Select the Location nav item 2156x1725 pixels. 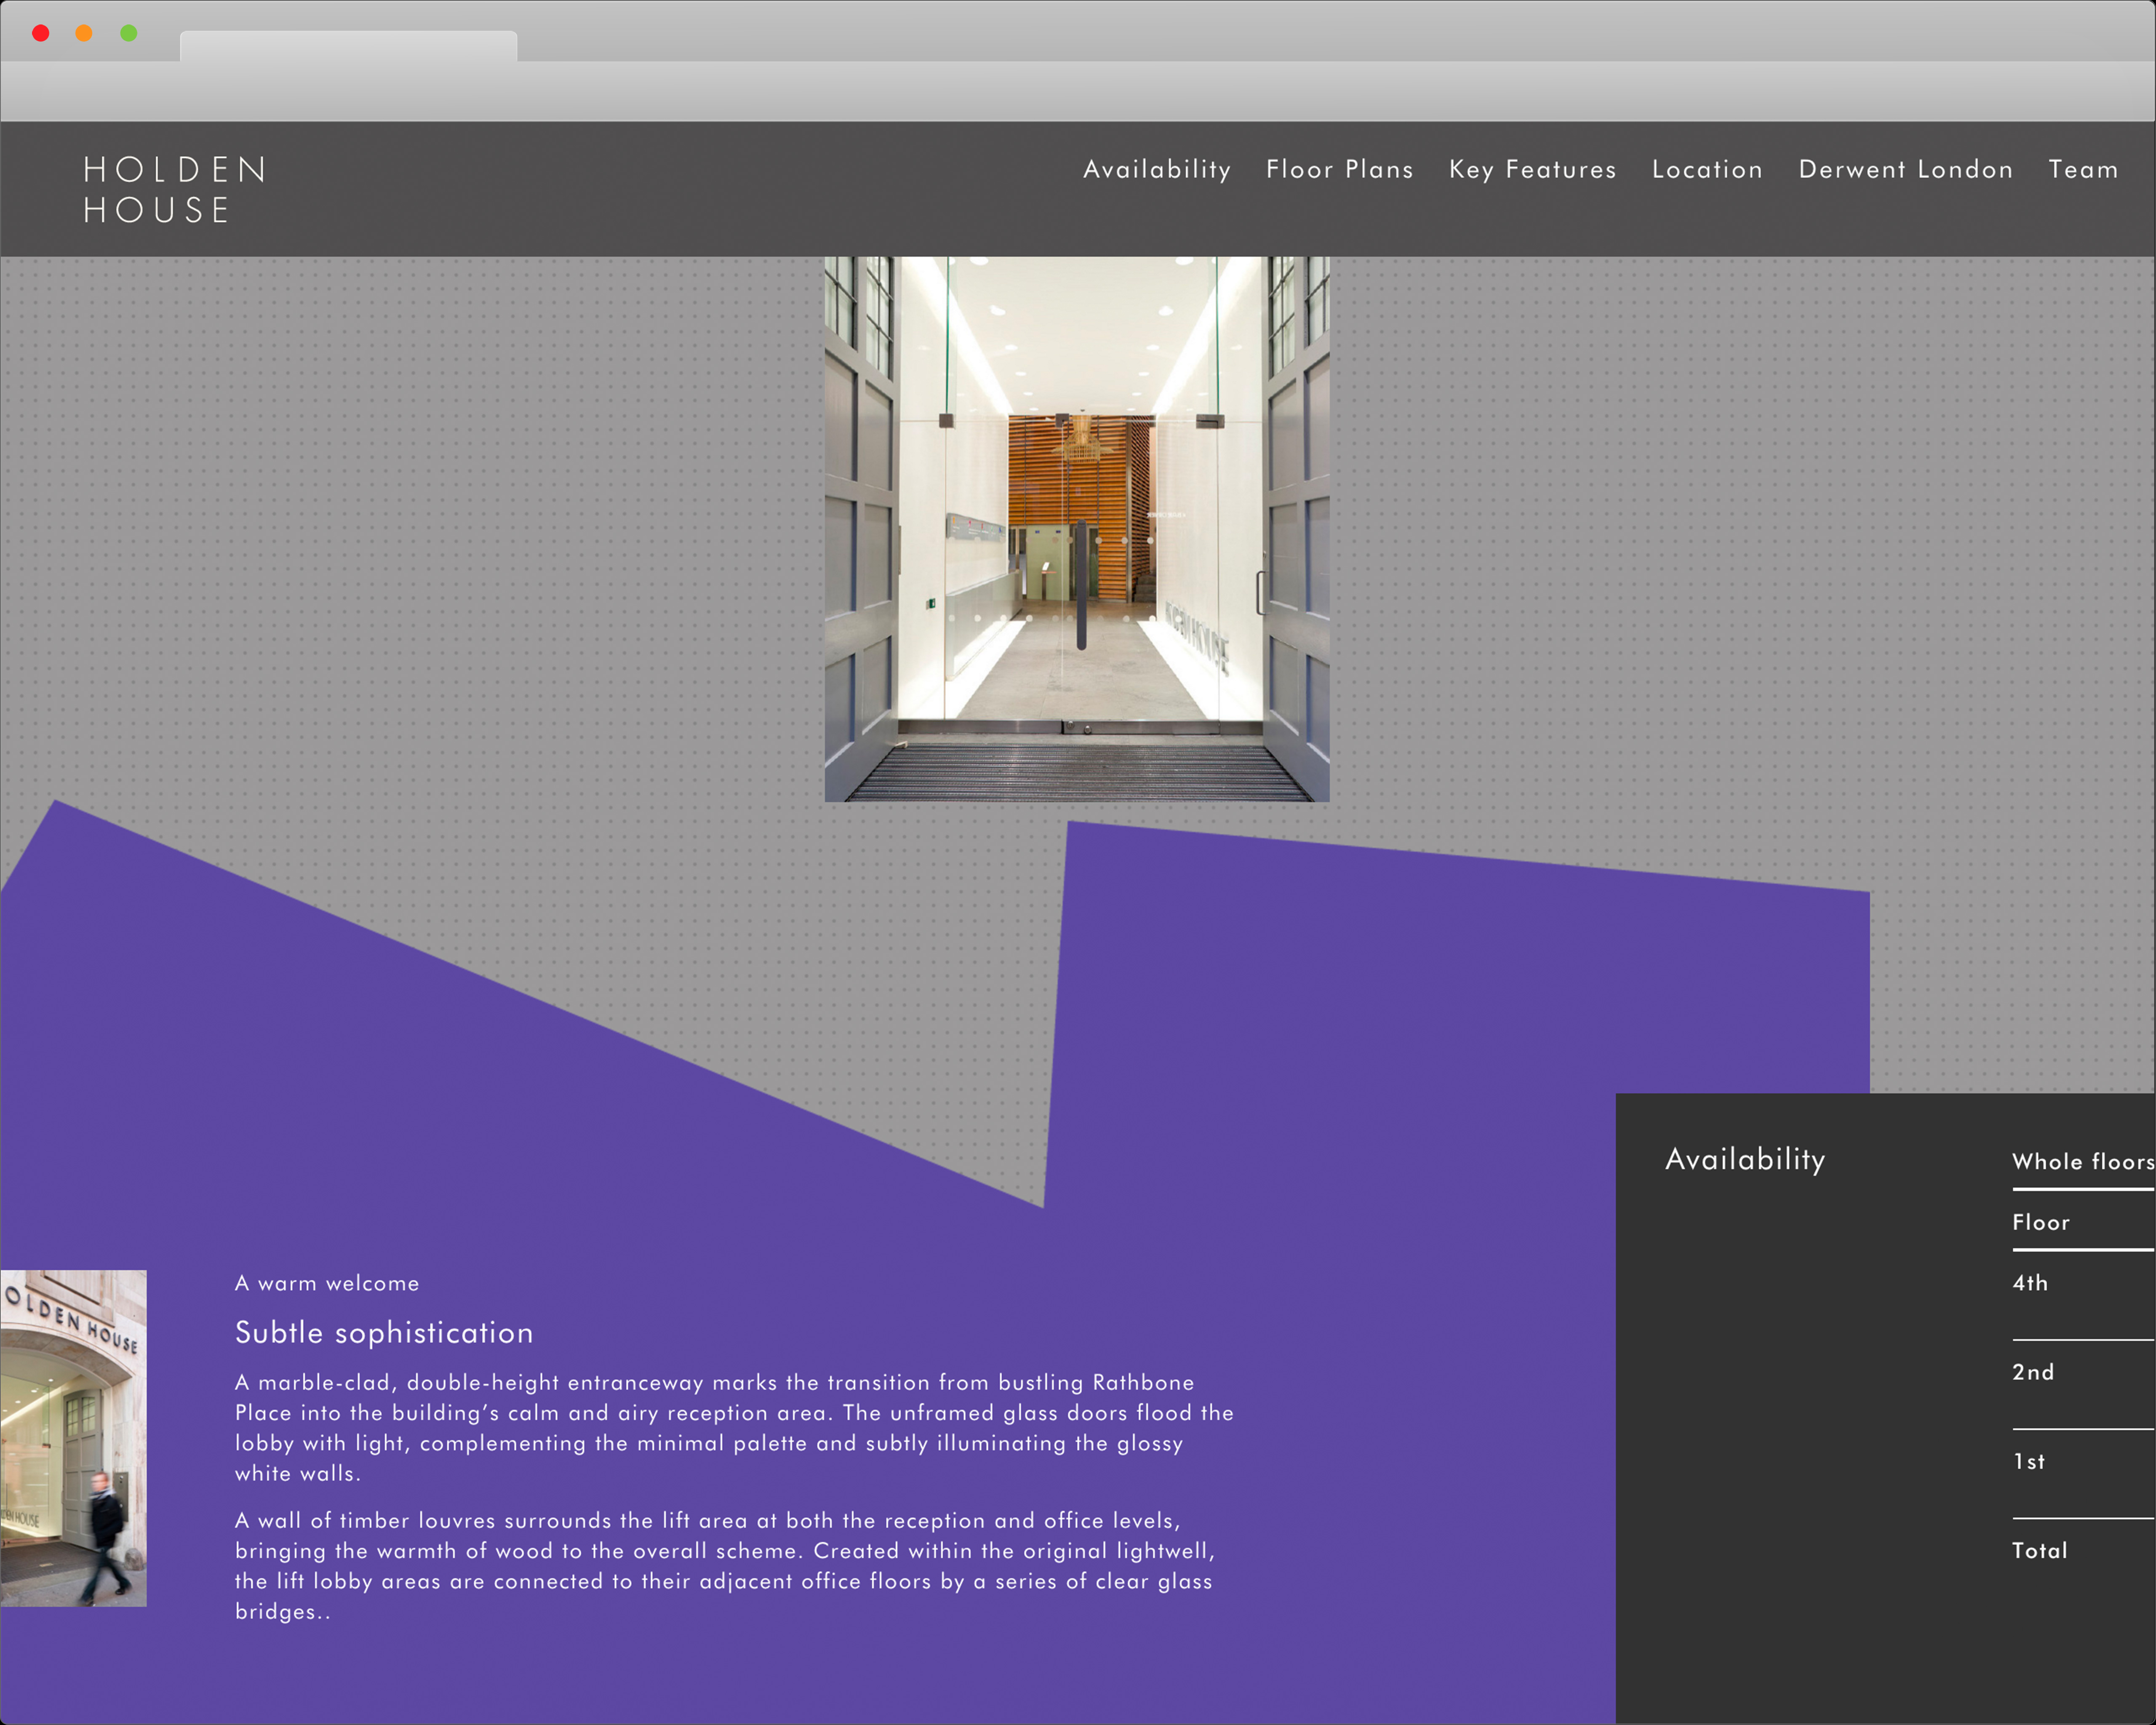click(x=1707, y=169)
